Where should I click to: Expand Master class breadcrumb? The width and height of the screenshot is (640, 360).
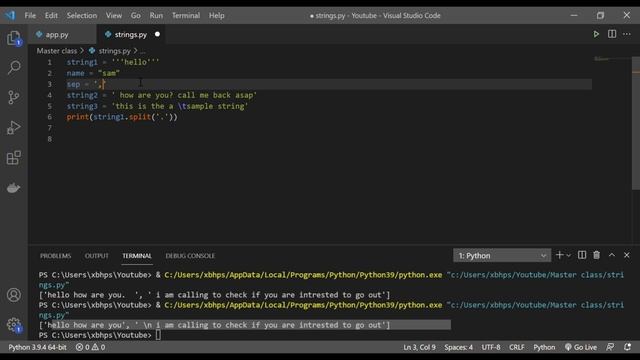tap(57, 51)
